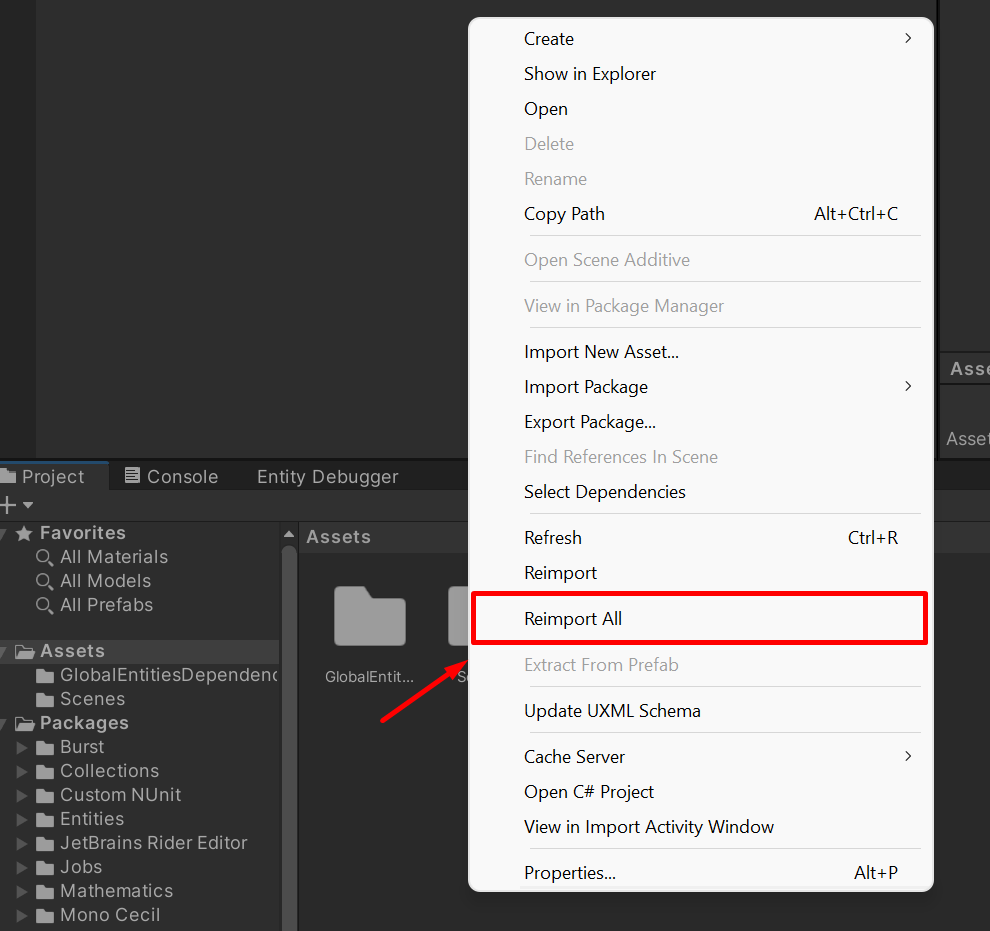Choose Import New Asset...

point(701,352)
